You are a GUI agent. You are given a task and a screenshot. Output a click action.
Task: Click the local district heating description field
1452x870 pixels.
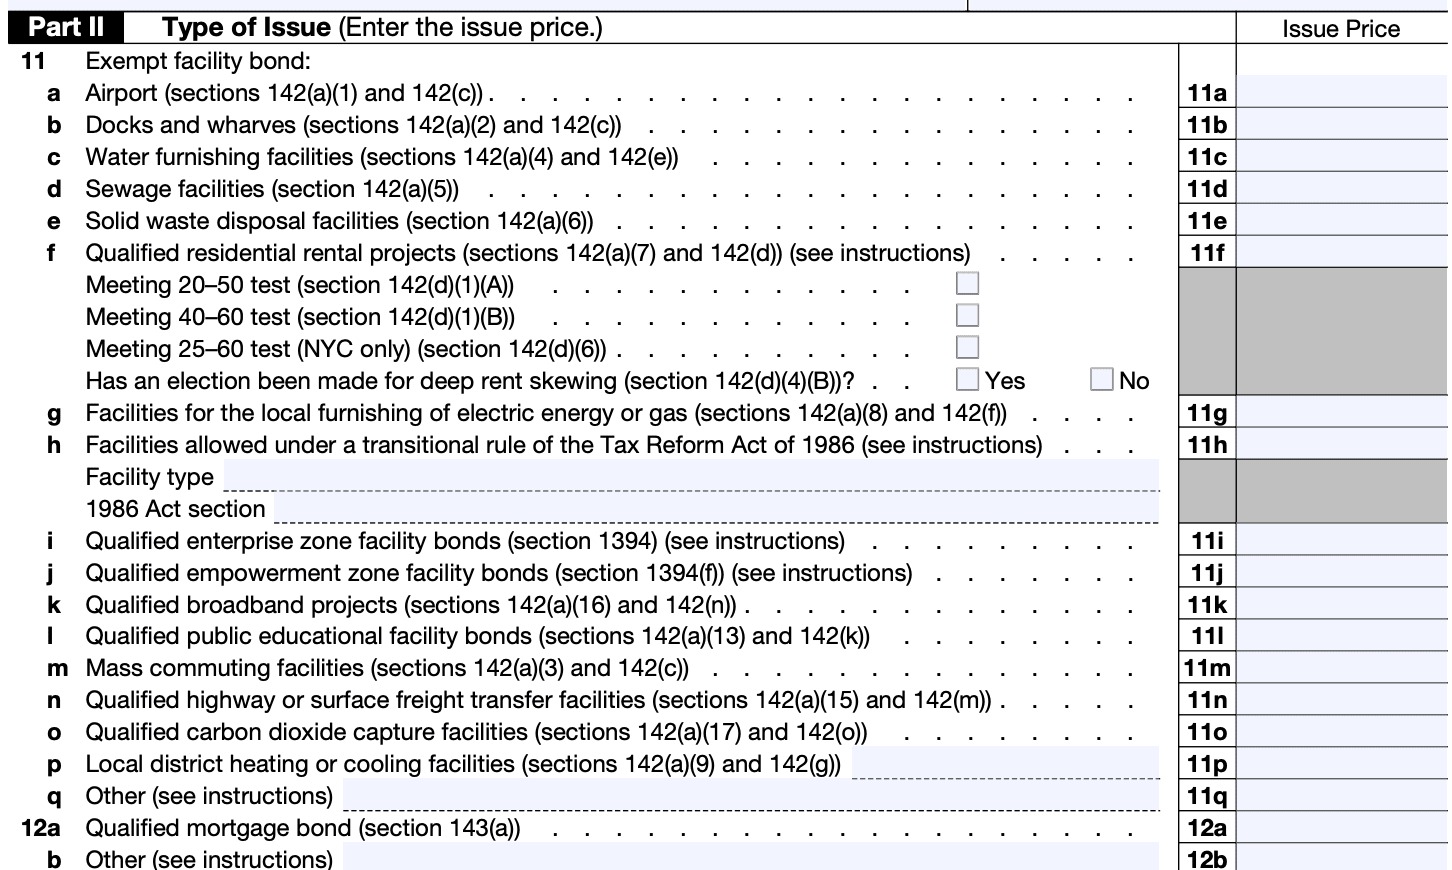tap(1004, 763)
